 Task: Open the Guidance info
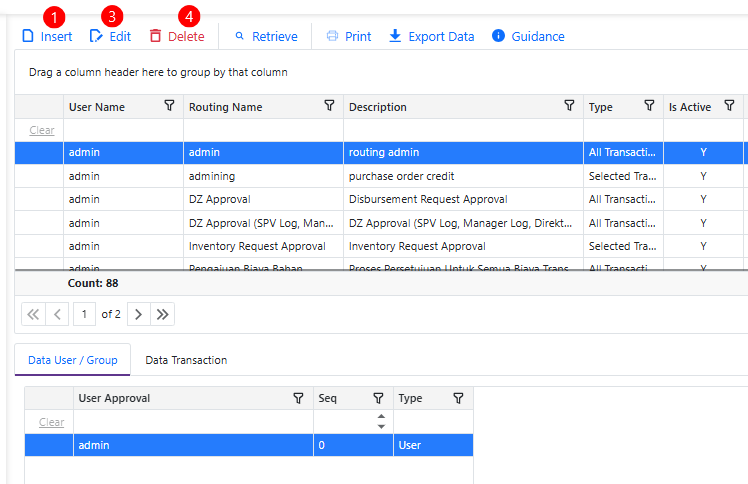point(528,36)
